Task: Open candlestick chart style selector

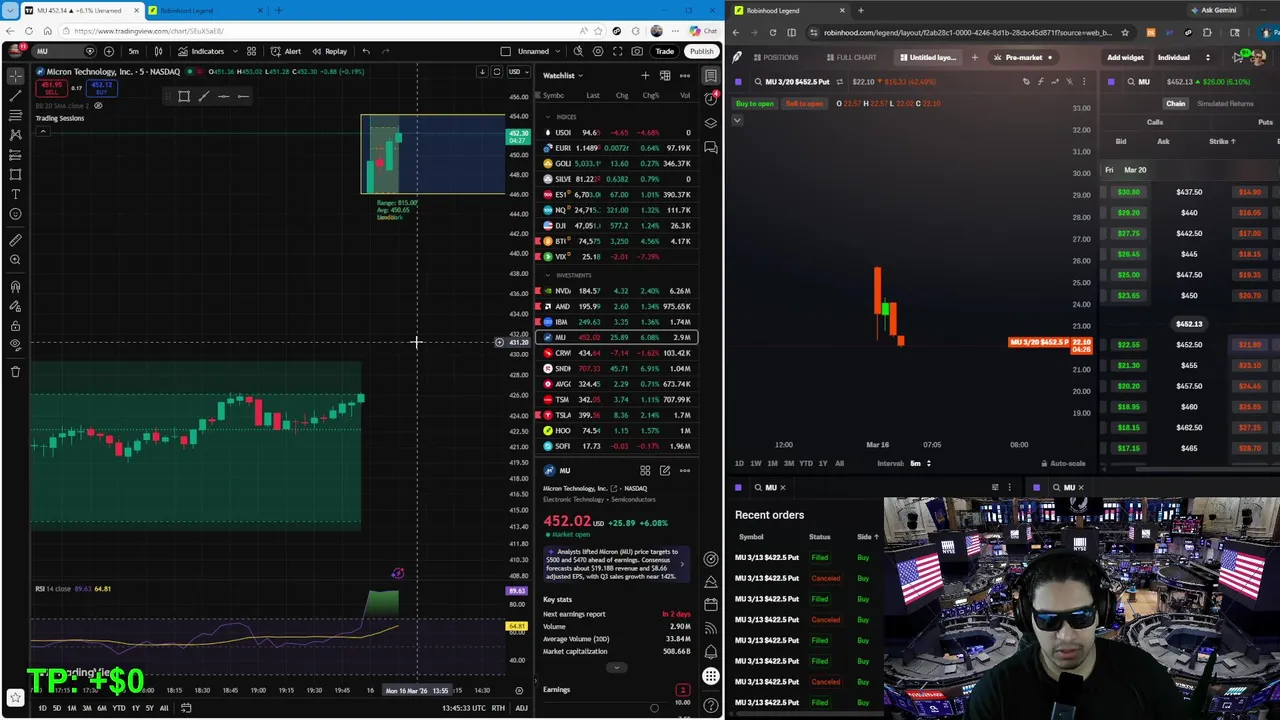Action: tap(158, 51)
